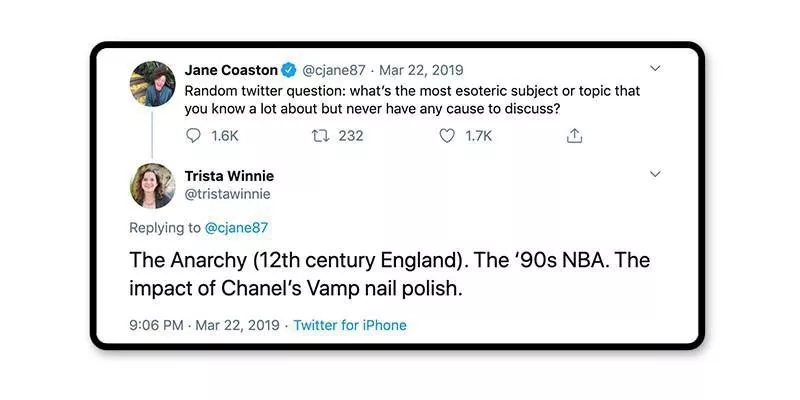The image size is (800, 400).
Task: Click the blue verified badge
Action: [289, 70]
